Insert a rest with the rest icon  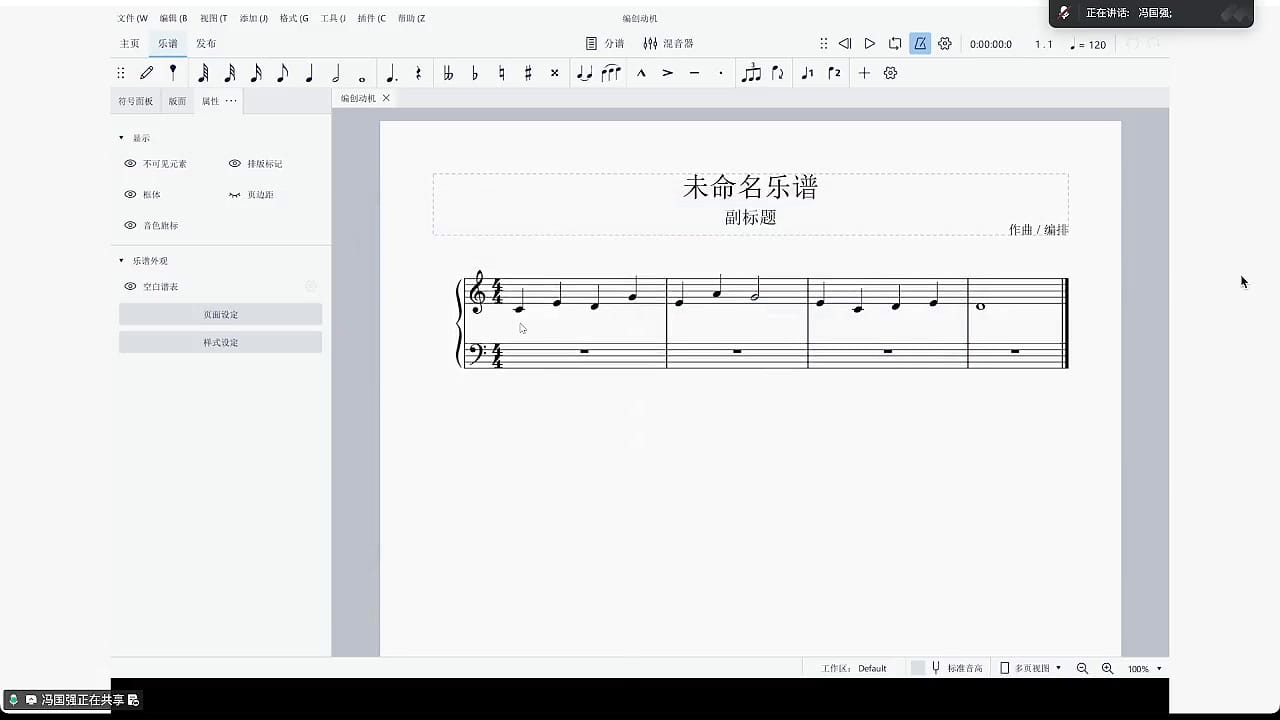pyautogui.click(x=418, y=73)
